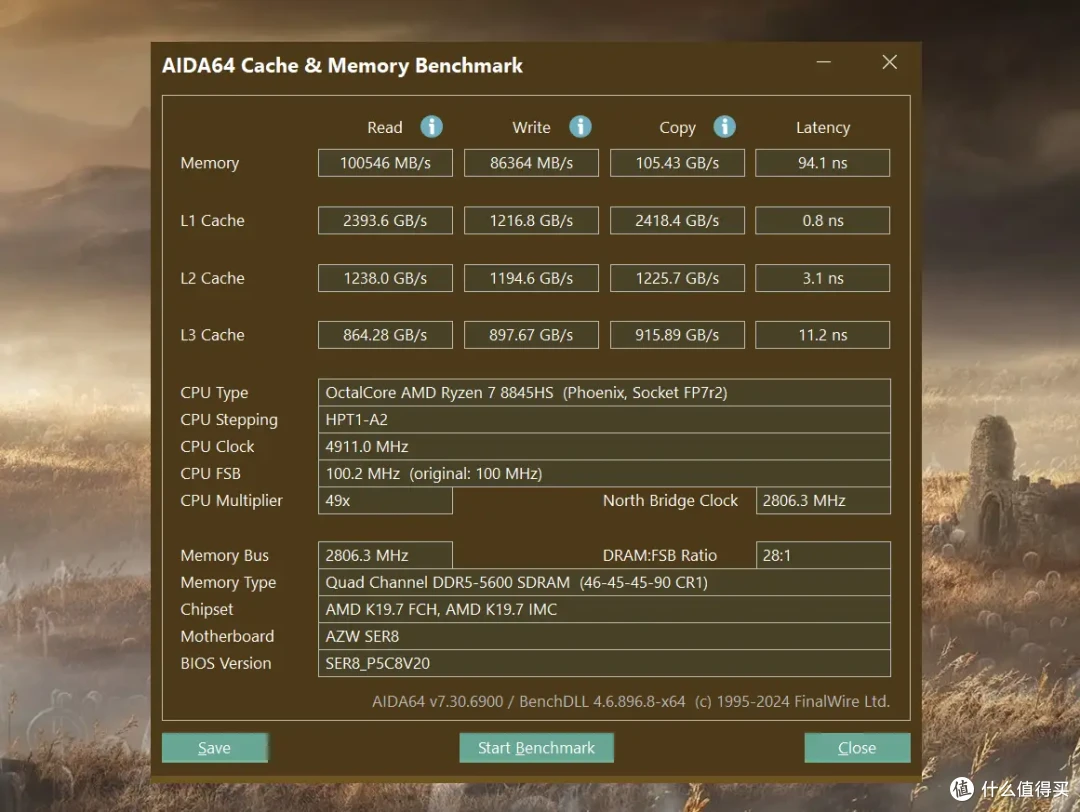Select the L3 Cache latency 11.2 ns

pyautogui.click(x=822, y=335)
